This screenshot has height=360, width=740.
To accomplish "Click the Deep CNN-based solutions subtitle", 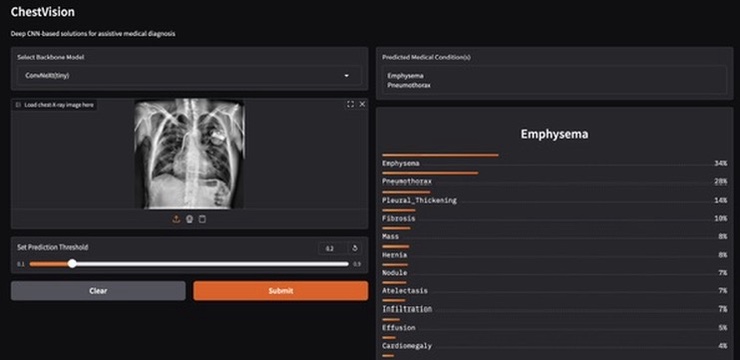I will pos(93,34).
